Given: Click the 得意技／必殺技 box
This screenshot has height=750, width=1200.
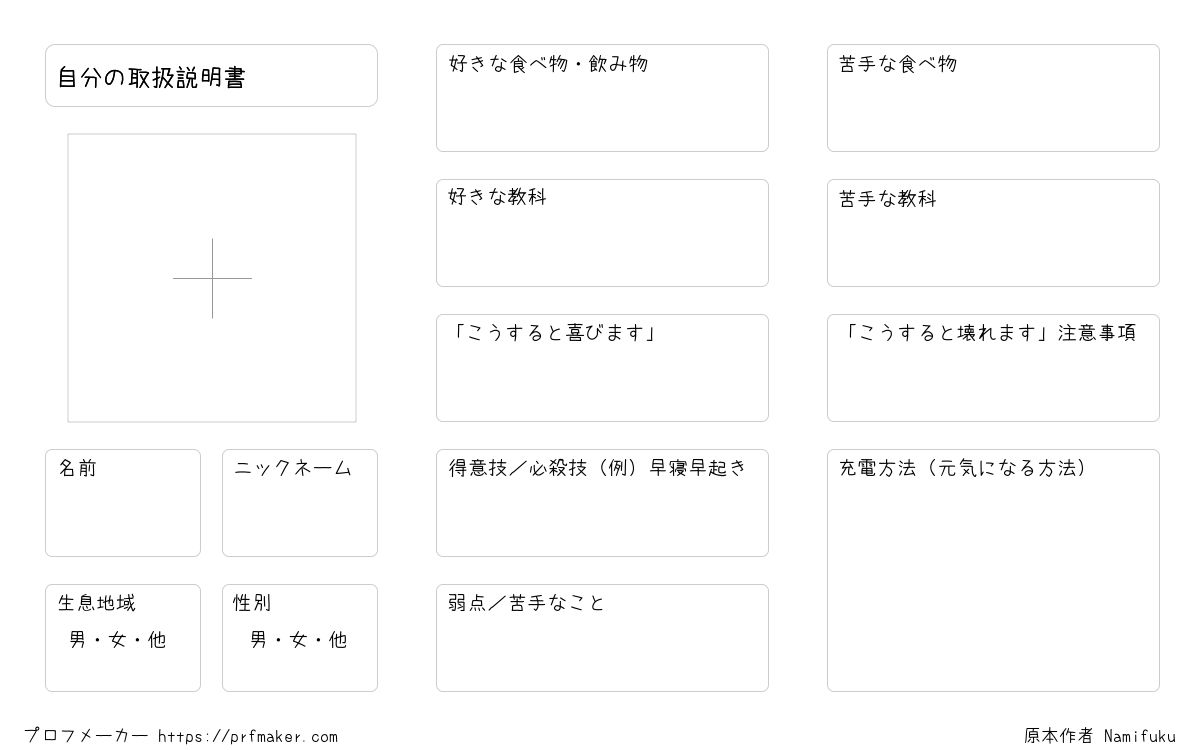Looking at the screenshot, I should click(x=602, y=503).
